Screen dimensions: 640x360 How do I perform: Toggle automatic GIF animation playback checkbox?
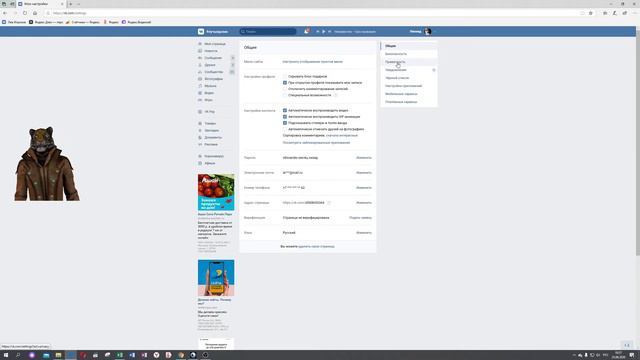tap(285, 116)
